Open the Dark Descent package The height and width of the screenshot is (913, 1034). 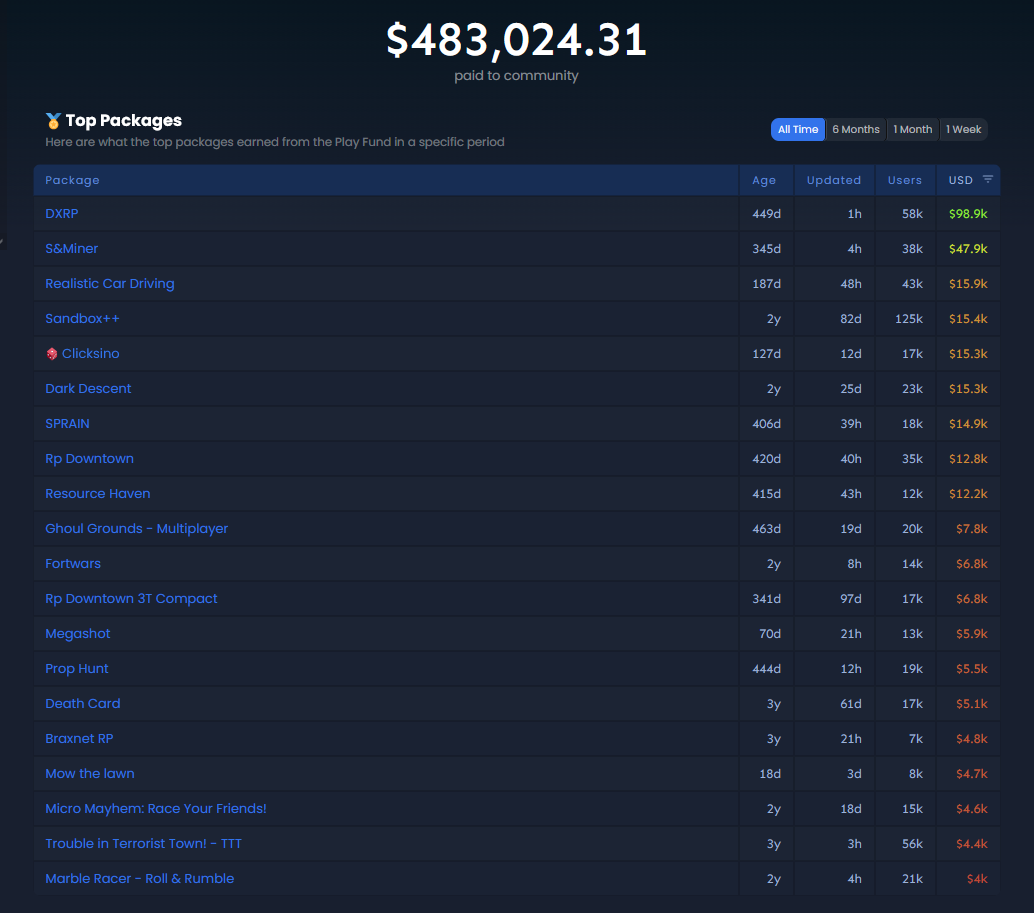[x=88, y=388]
